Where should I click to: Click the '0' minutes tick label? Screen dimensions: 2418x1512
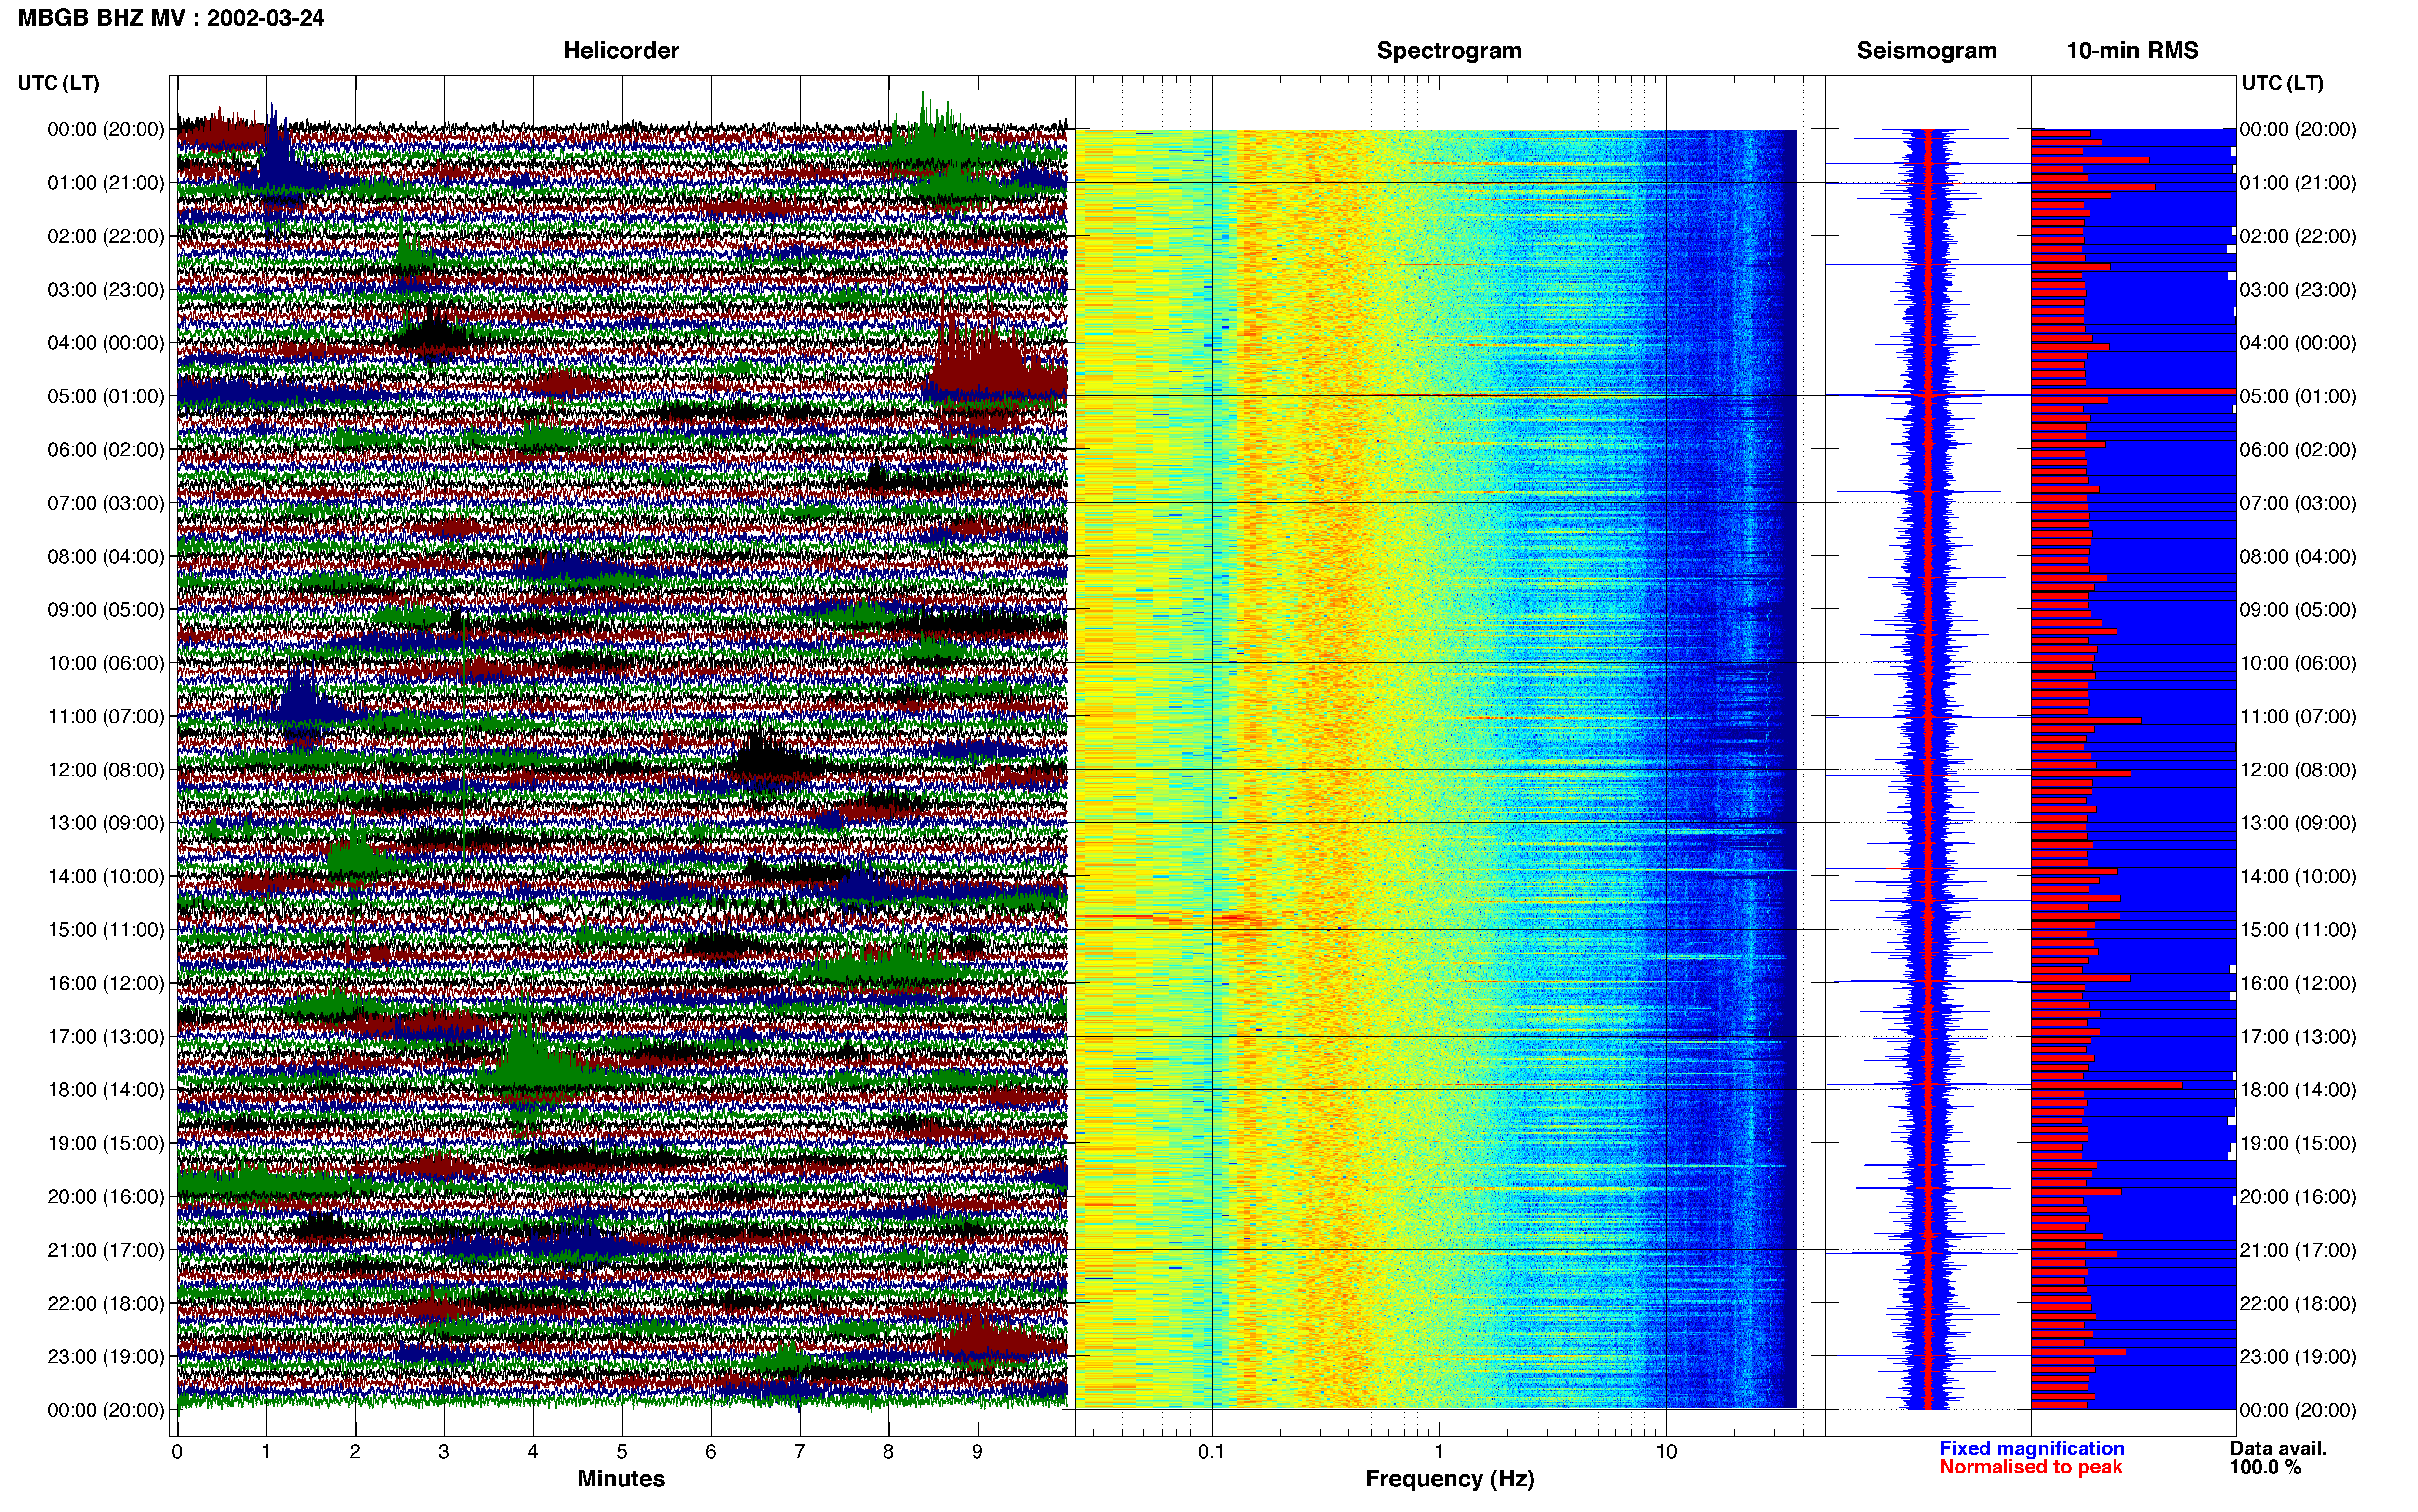(x=177, y=1452)
